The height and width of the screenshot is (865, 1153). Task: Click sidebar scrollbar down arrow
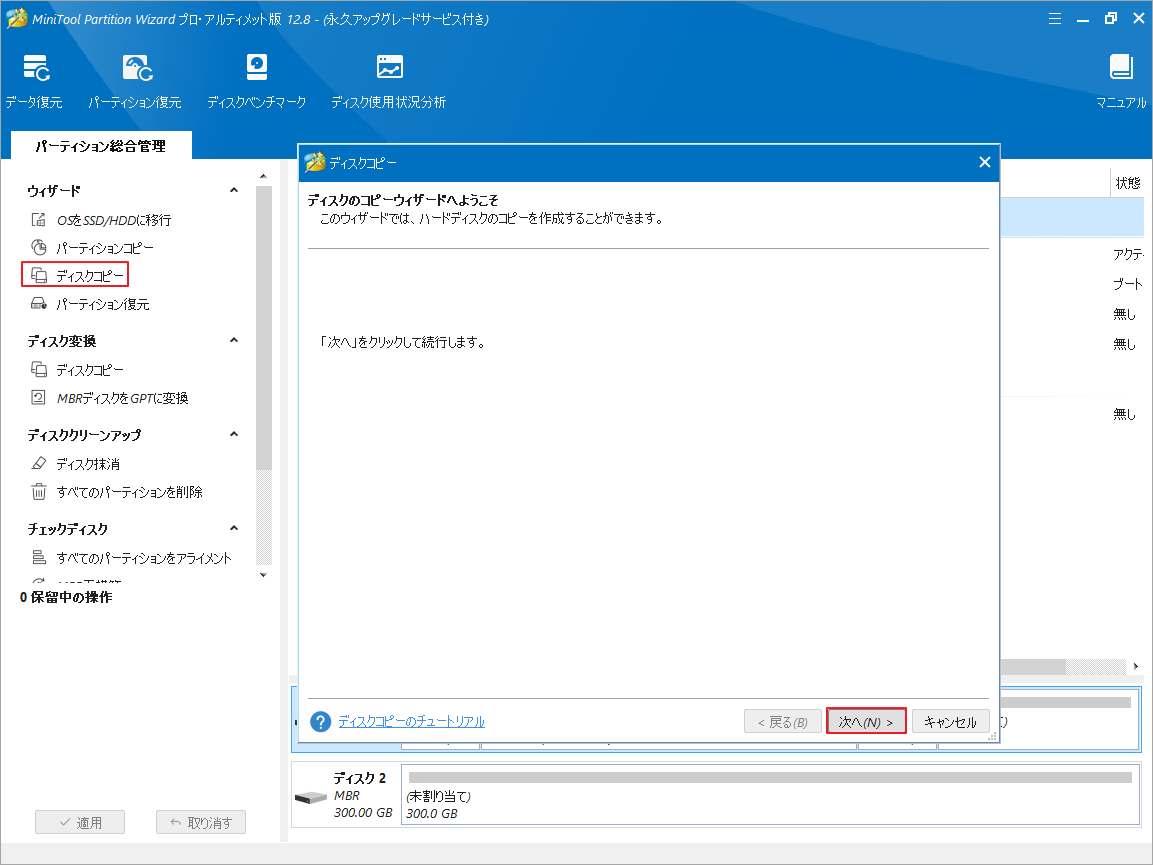(x=263, y=574)
